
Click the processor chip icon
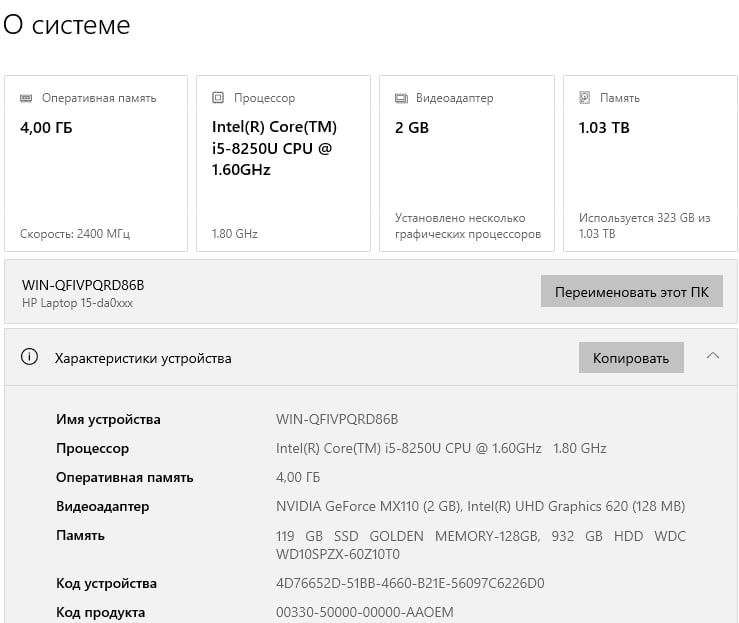tap(218, 98)
